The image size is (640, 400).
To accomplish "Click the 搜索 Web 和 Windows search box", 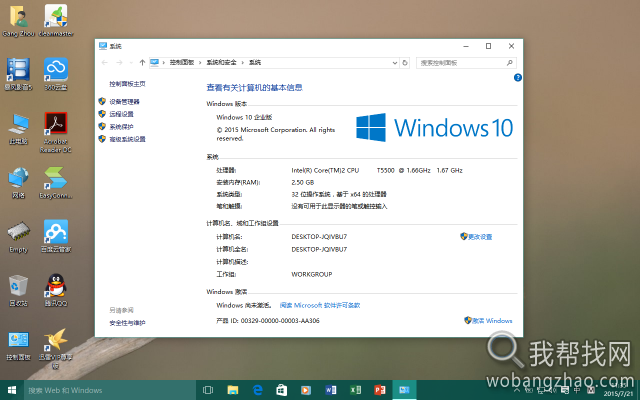I will click(110, 390).
